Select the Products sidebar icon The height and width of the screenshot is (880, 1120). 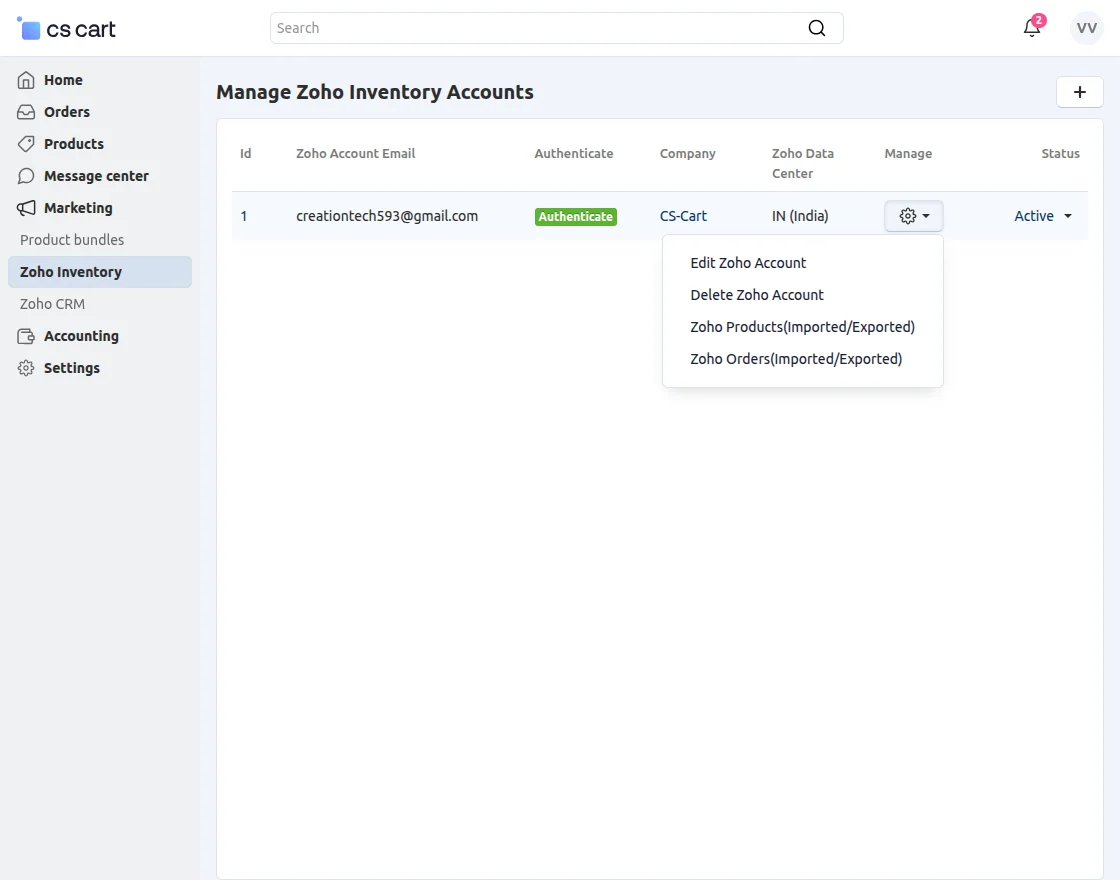coord(25,144)
